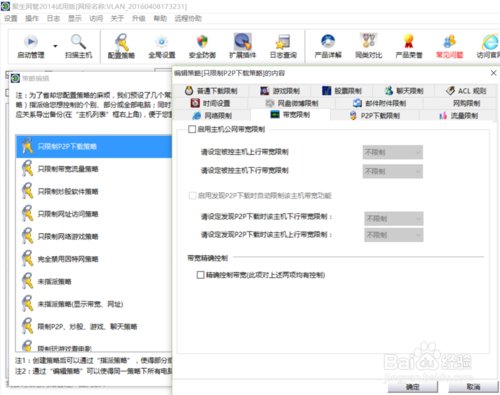Open 全局设置 gear icon
Viewport: 500px width, 395px height.
(x=162, y=42)
